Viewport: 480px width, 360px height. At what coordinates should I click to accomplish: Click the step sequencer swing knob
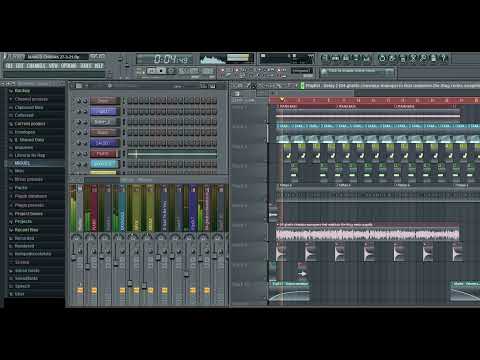[x=110, y=86]
